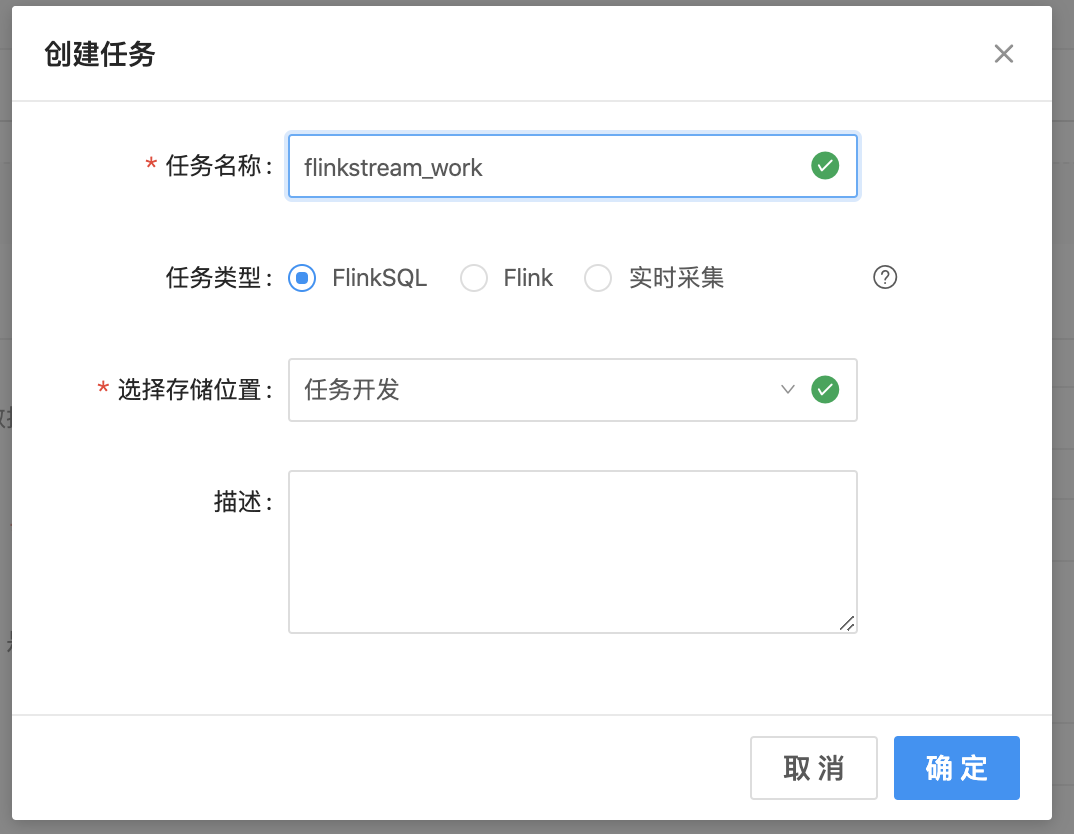The image size is (1074, 834).
Task: Select the Flink task type radio button
Action: [x=474, y=278]
